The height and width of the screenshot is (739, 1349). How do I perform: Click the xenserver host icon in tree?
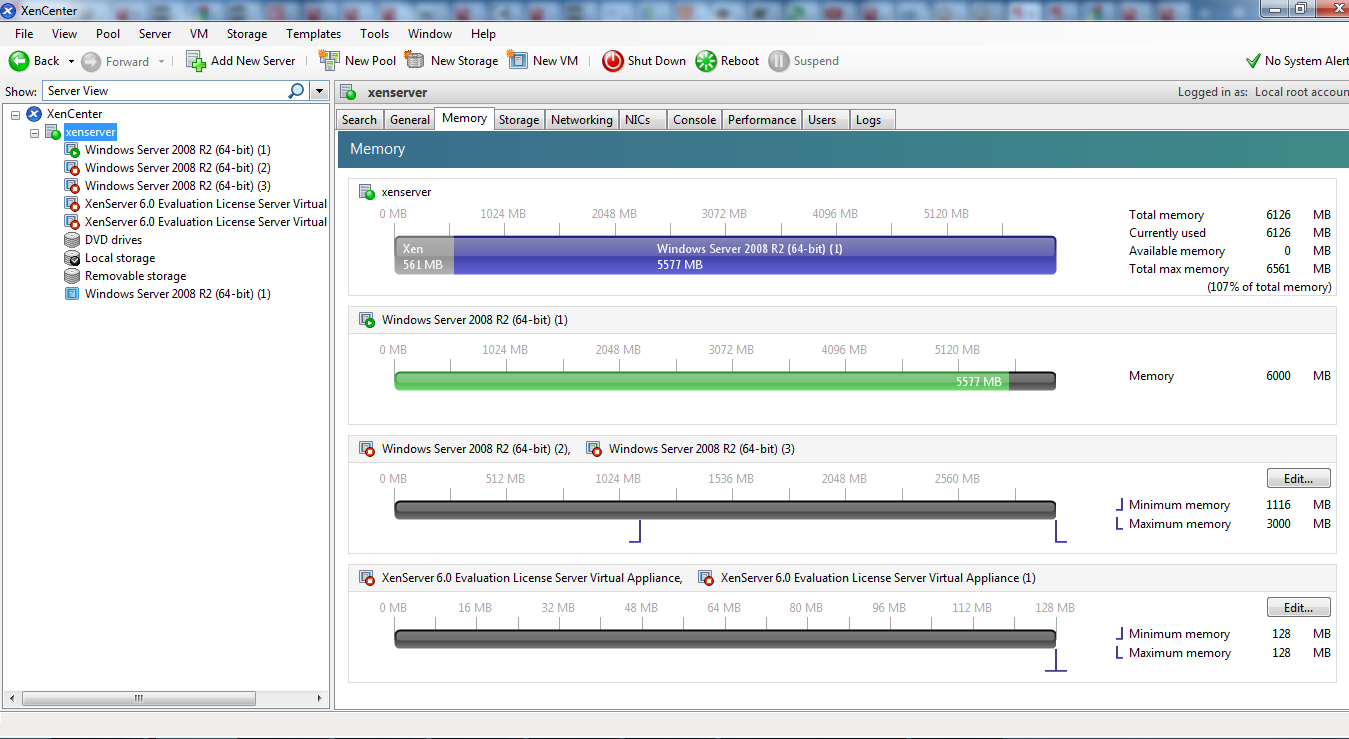[x=53, y=132]
